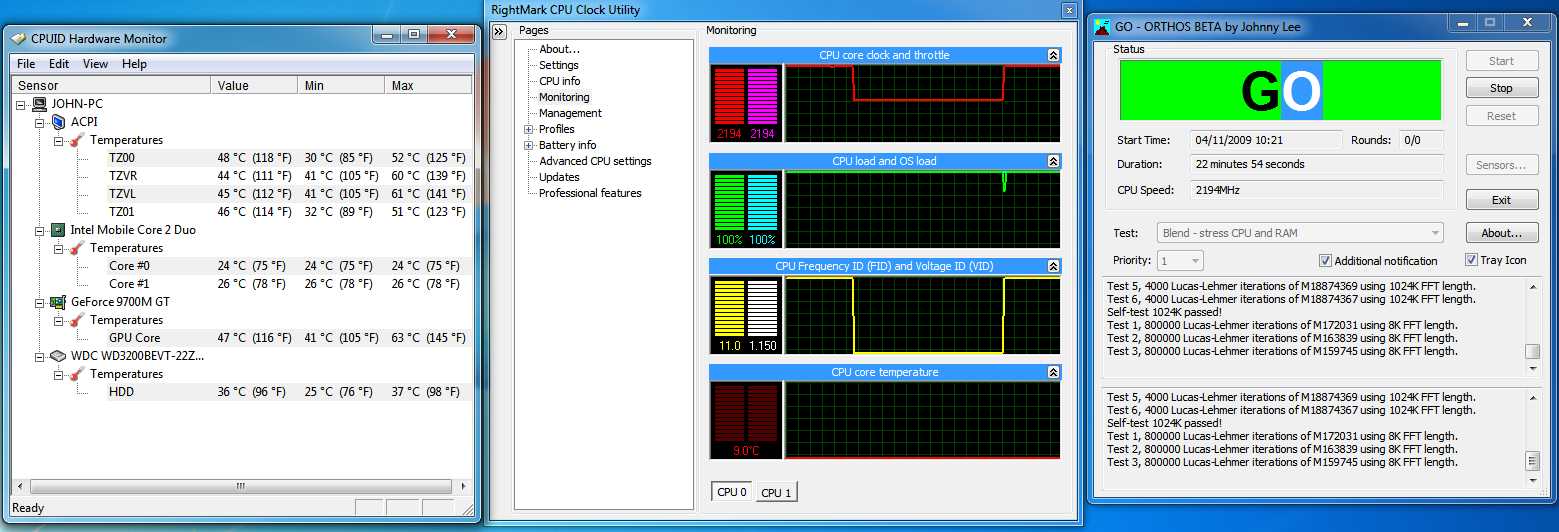
Task: Collapse the CPU load and OS load graph
Action: [1053, 161]
